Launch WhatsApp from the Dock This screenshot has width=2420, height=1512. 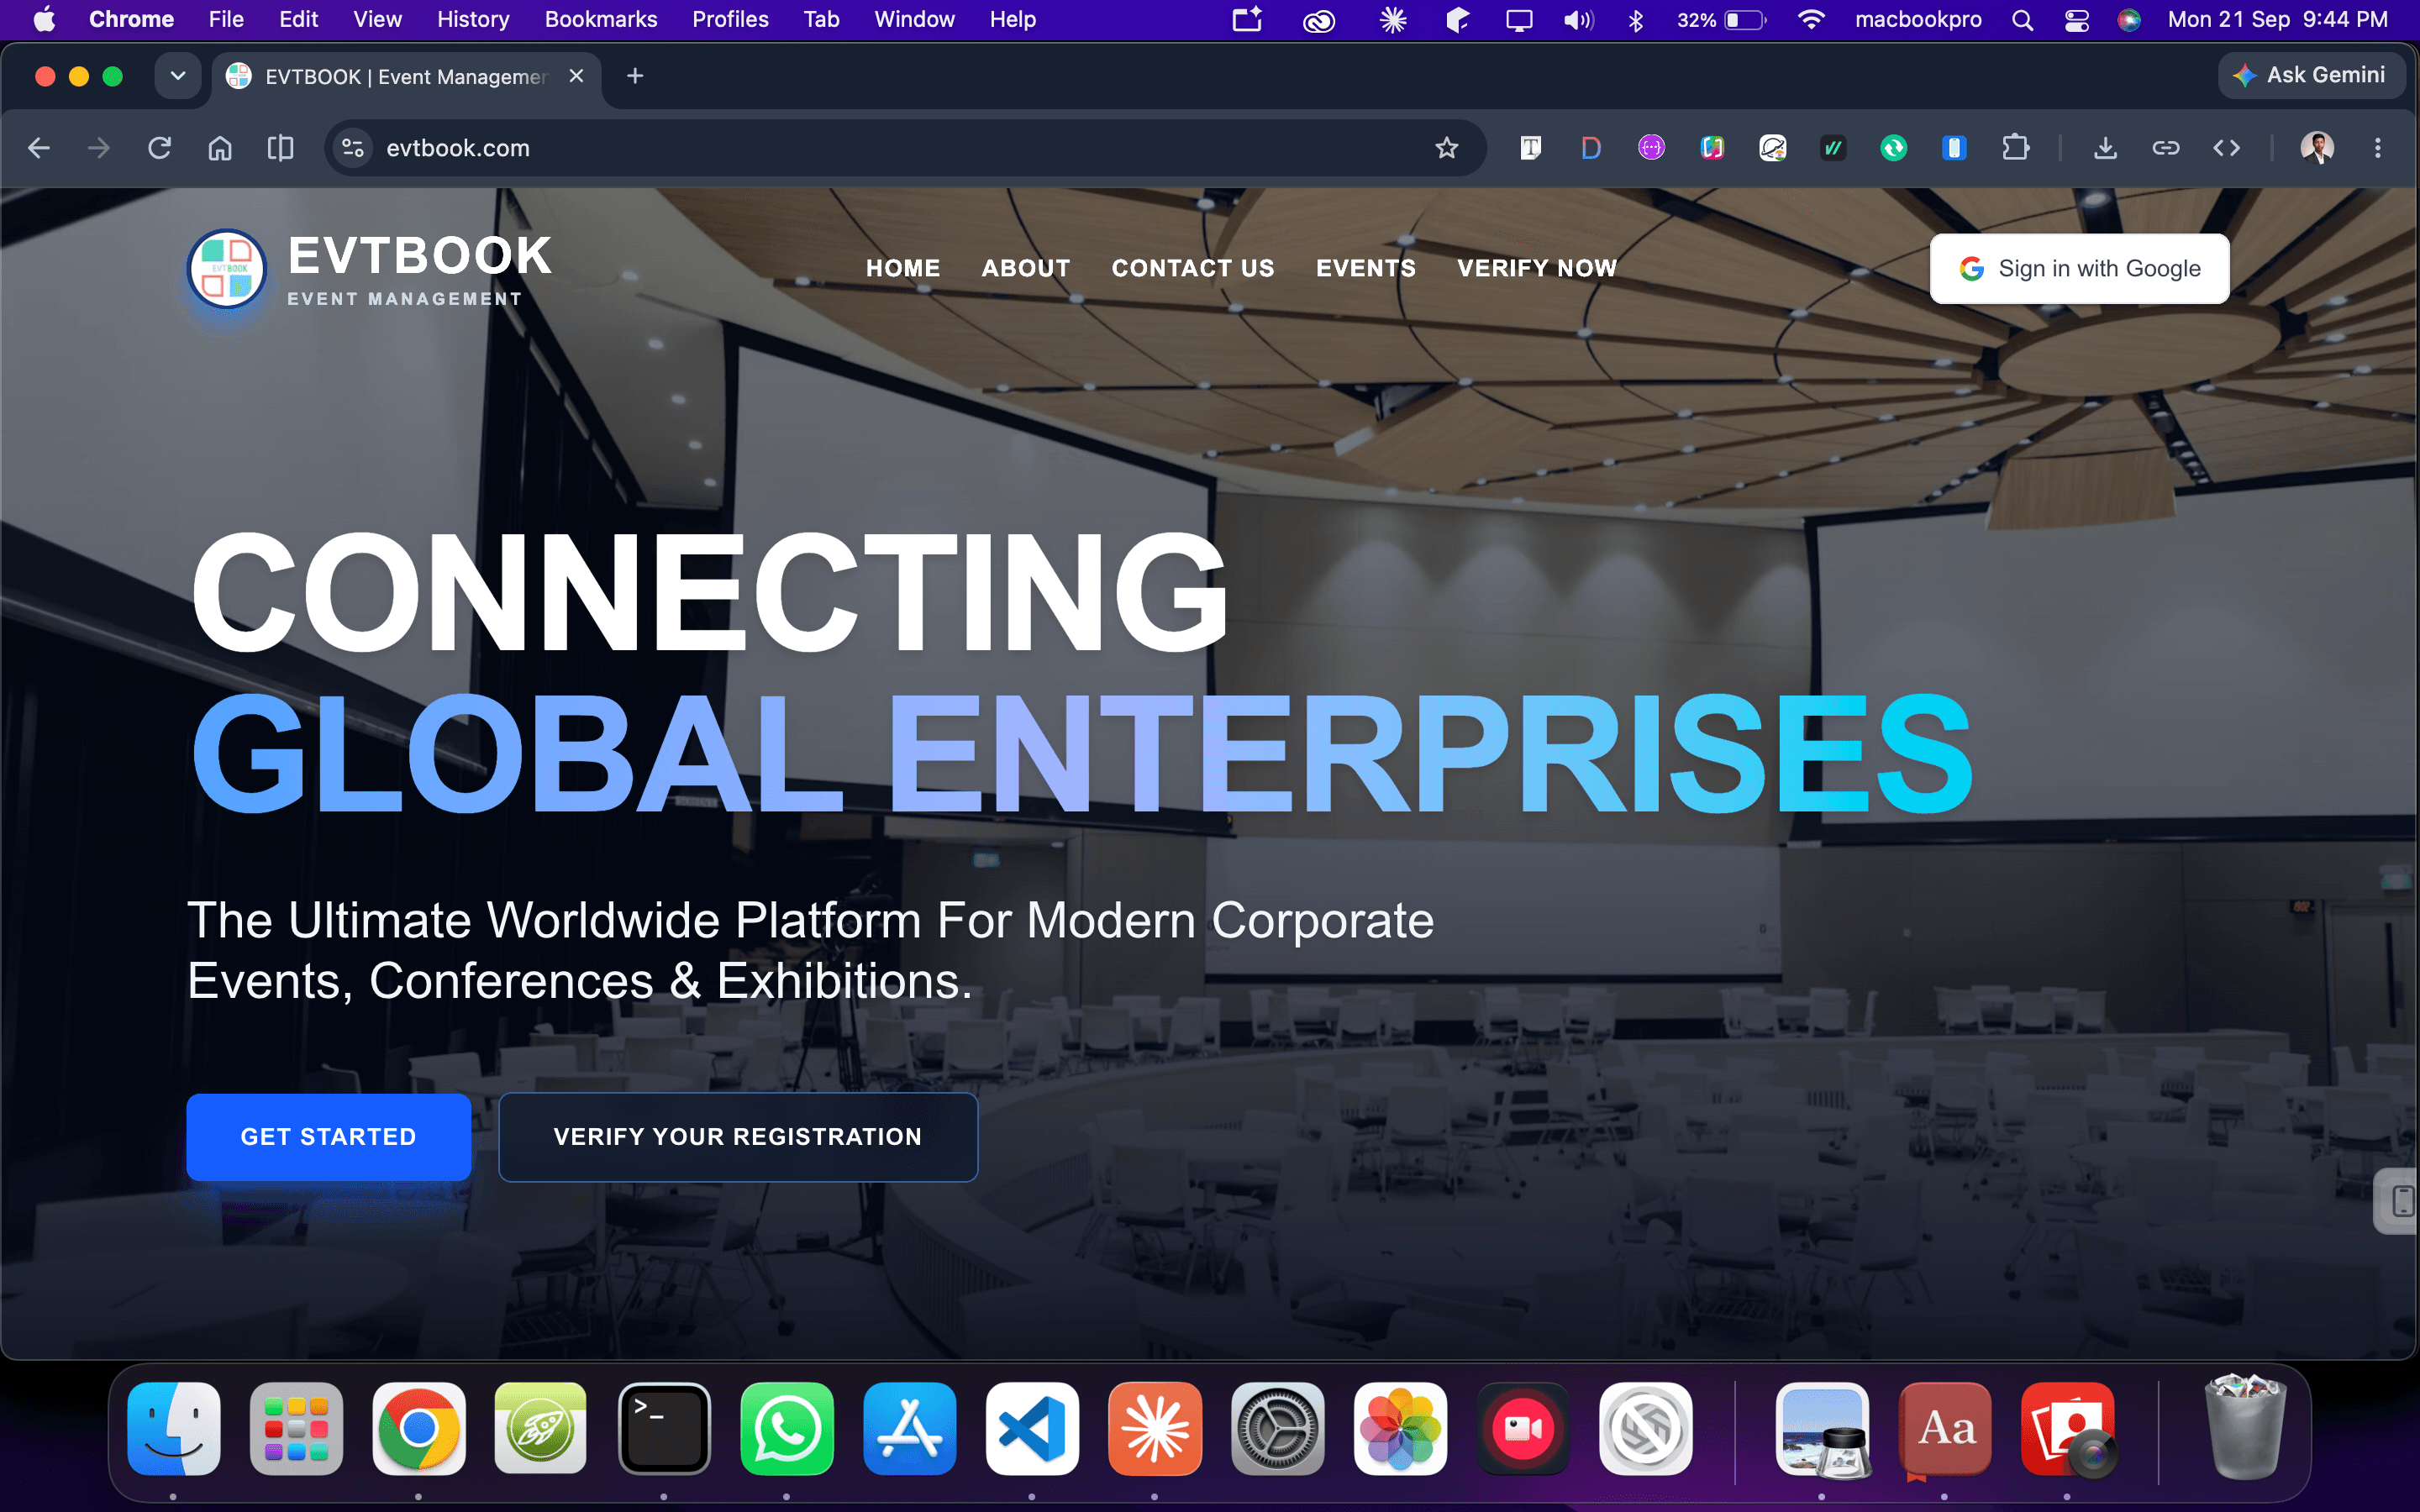click(x=787, y=1428)
